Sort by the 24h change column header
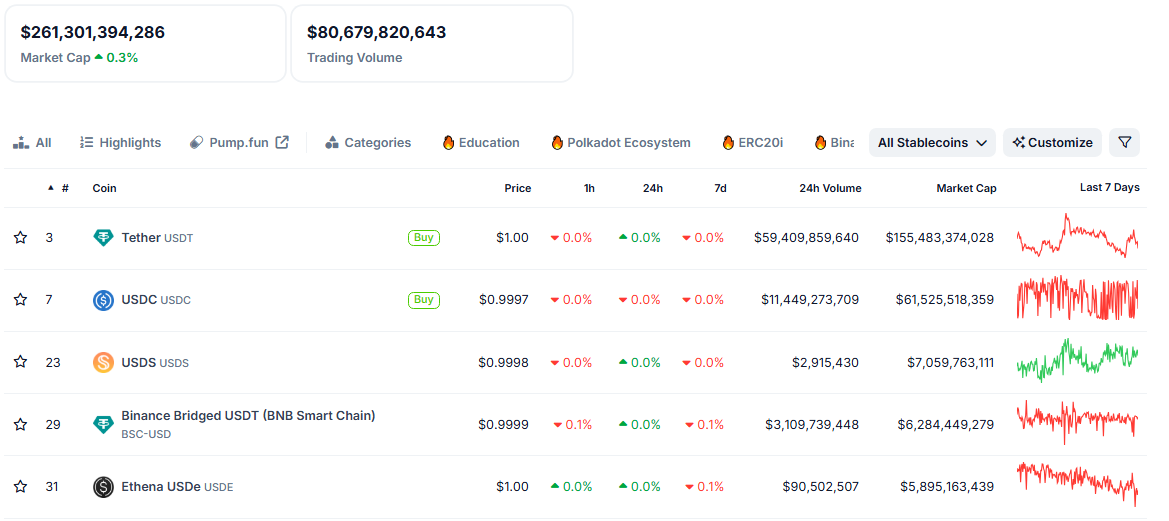Viewport: 1169px width, 521px height. point(652,188)
